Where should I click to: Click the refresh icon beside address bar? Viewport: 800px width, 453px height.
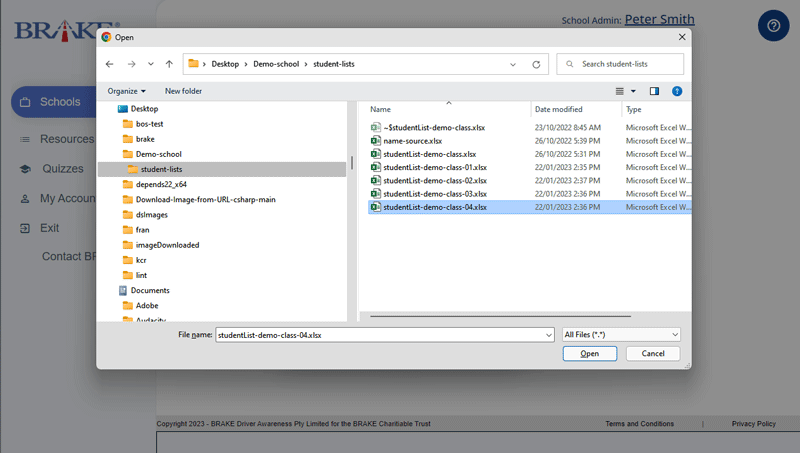[x=536, y=64]
